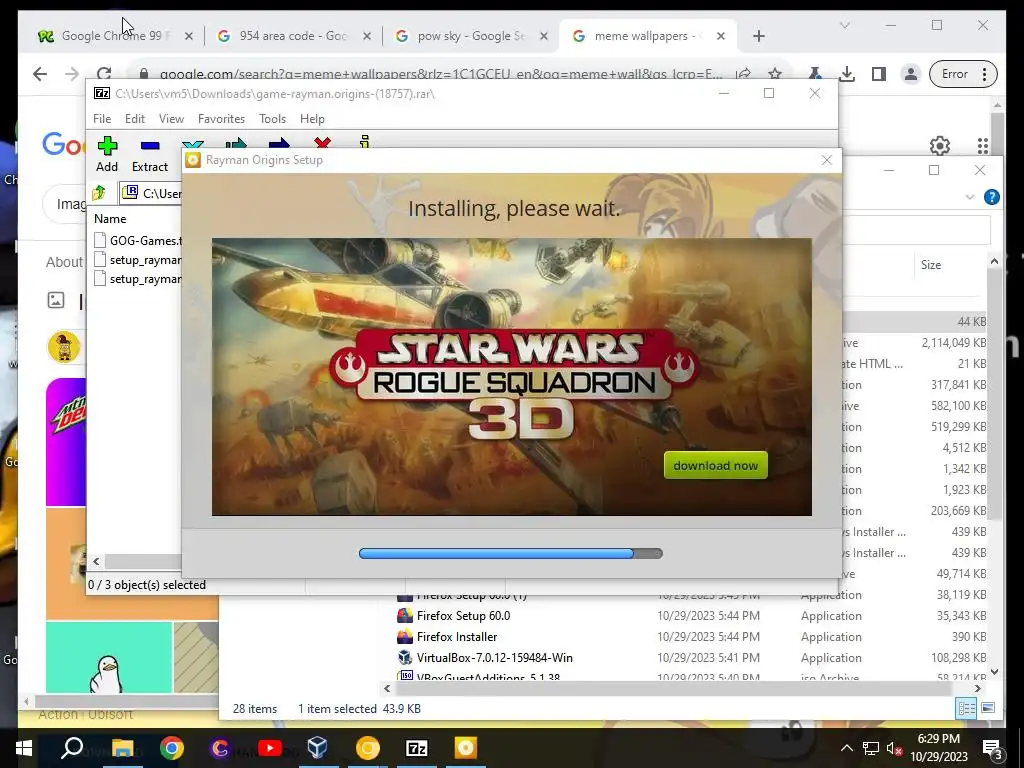Select VirtualBox-7.0.12-159484-Win file

[x=494, y=658]
